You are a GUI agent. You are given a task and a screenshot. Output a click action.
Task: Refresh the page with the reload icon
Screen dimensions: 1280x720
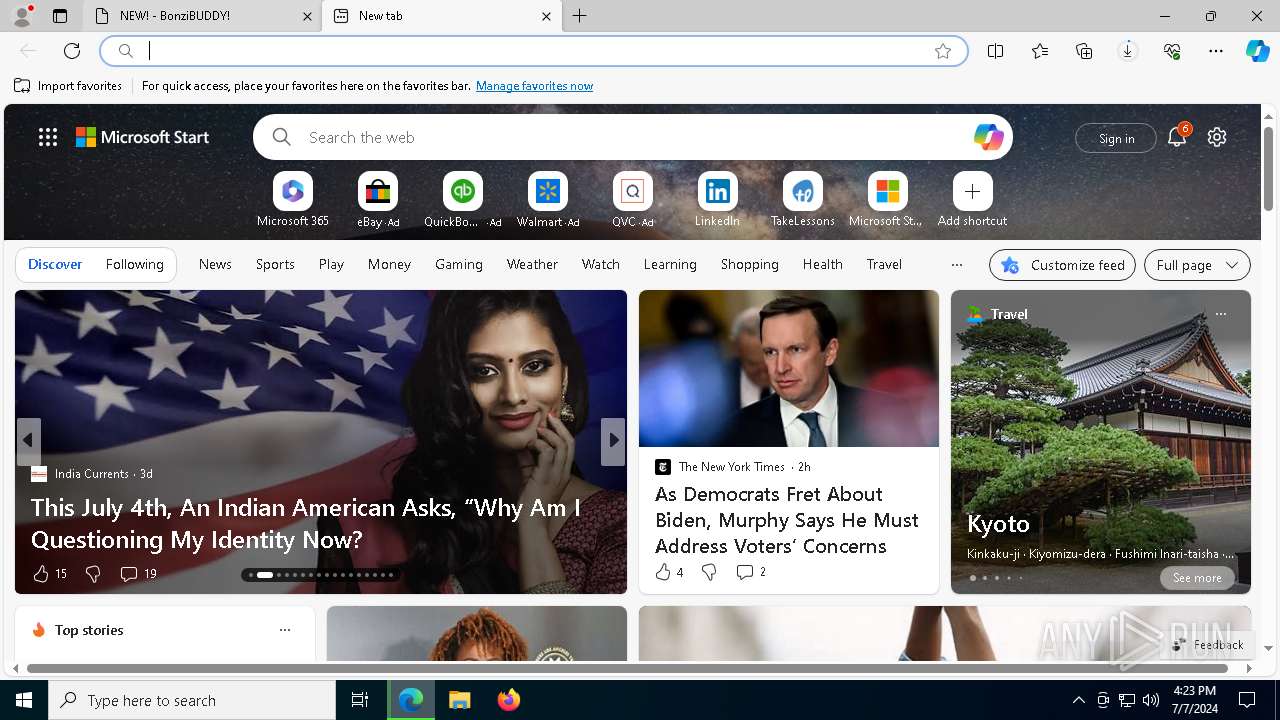[x=72, y=51]
